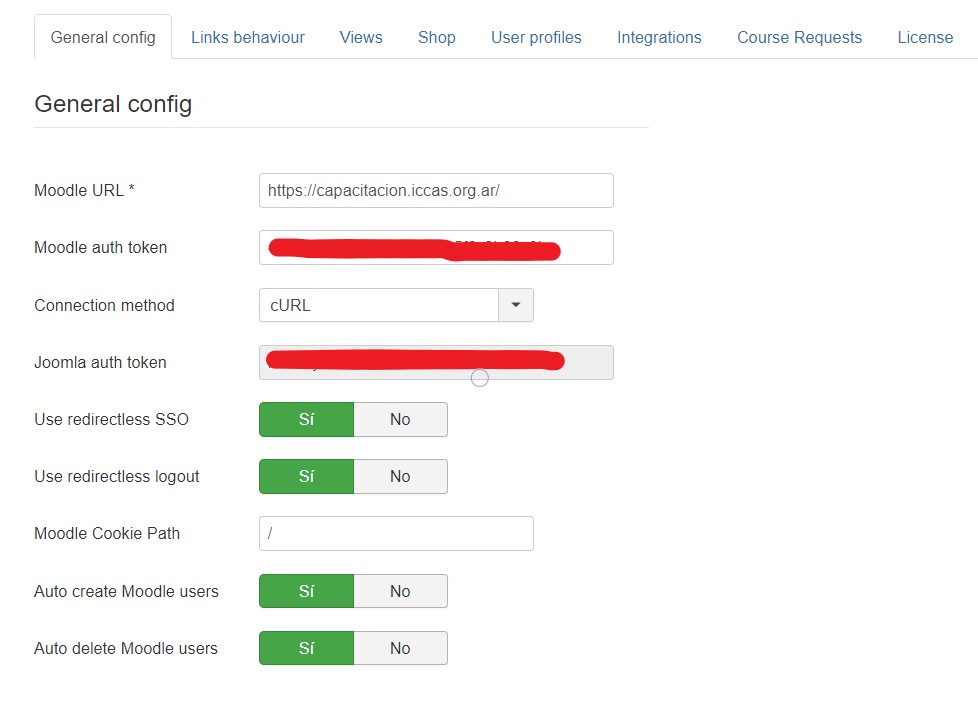Enable Sí for Use redirectless SSO
Image resolution: width=978 pixels, height=705 pixels.
click(x=306, y=419)
